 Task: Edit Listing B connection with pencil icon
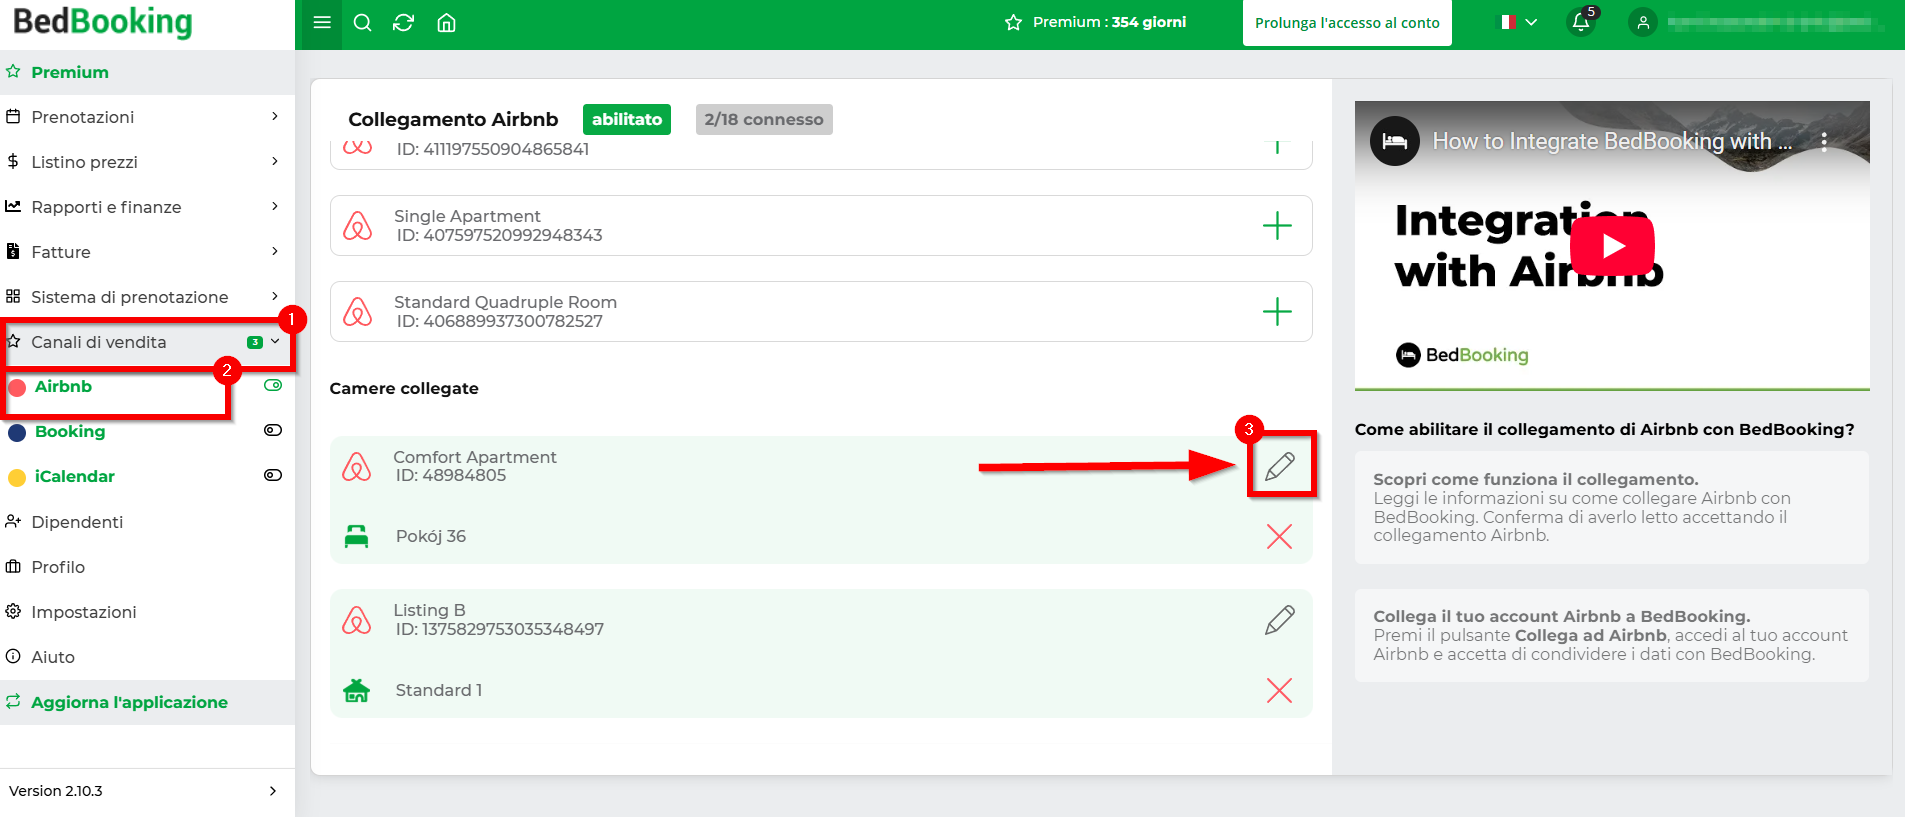1280,620
